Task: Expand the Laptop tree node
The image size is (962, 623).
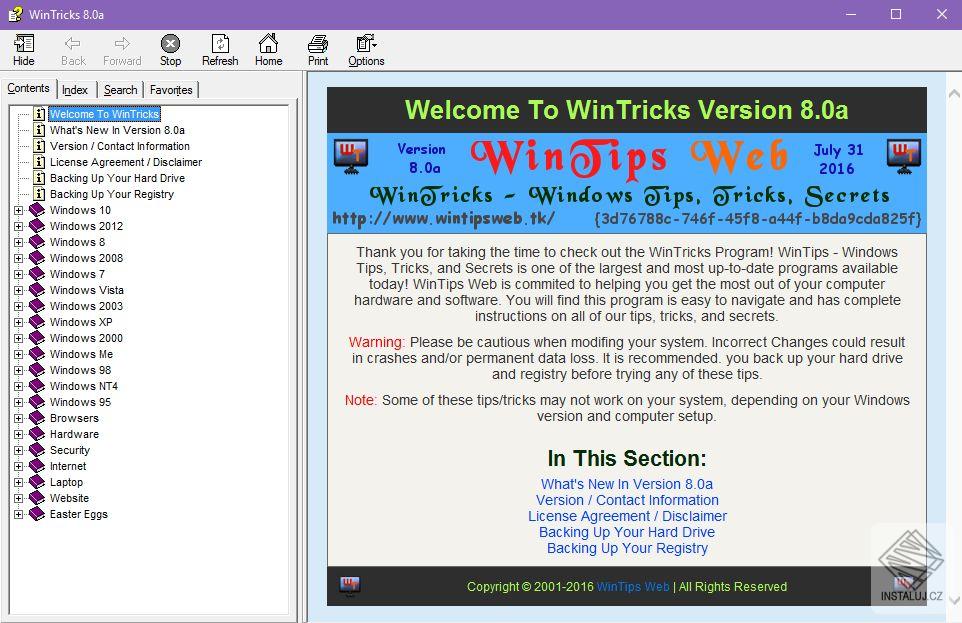Action: tap(18, 482)
